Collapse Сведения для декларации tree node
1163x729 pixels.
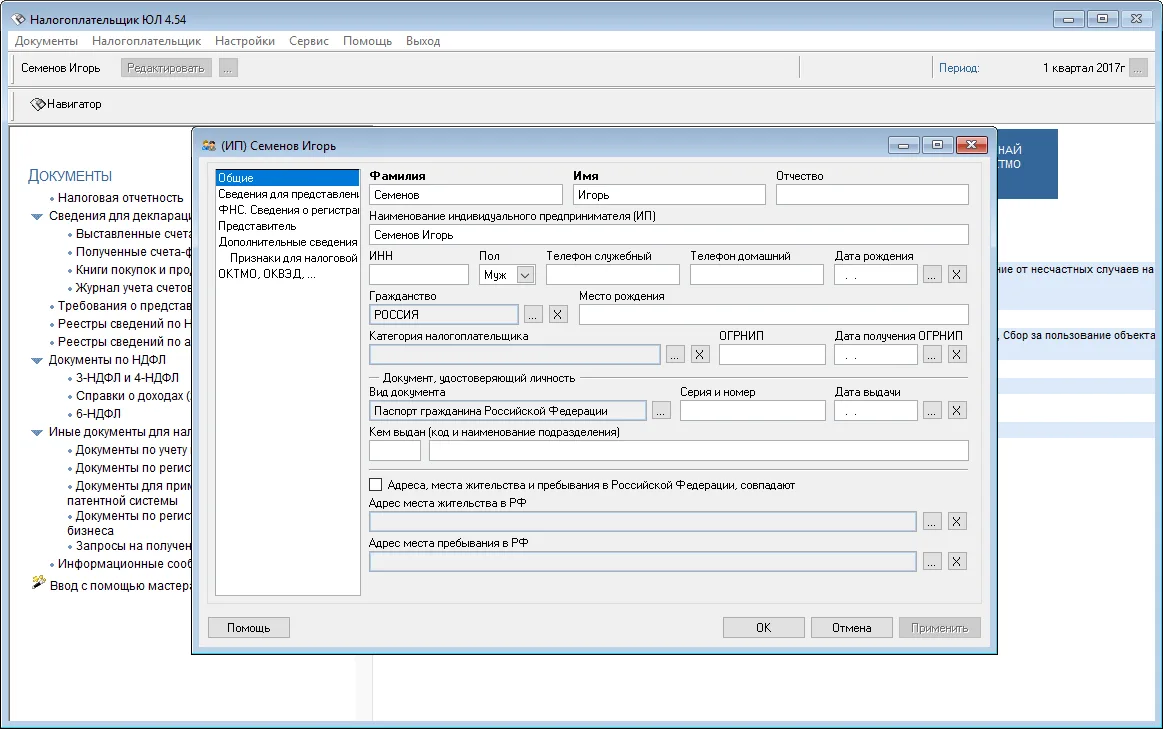coord(36,217)
